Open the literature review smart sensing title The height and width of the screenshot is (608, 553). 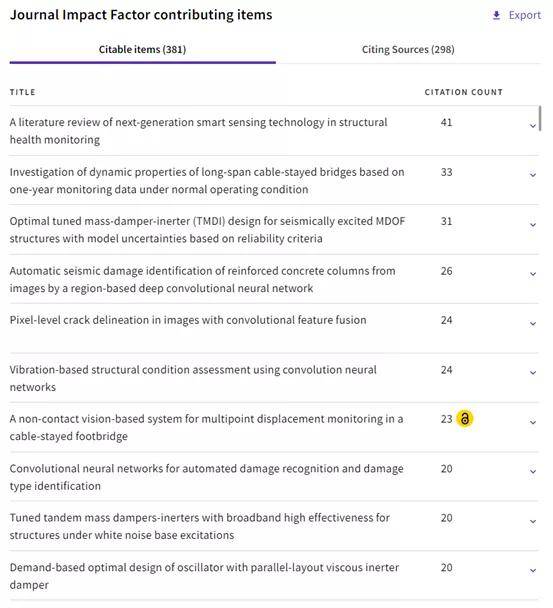[x=199, y=131]
